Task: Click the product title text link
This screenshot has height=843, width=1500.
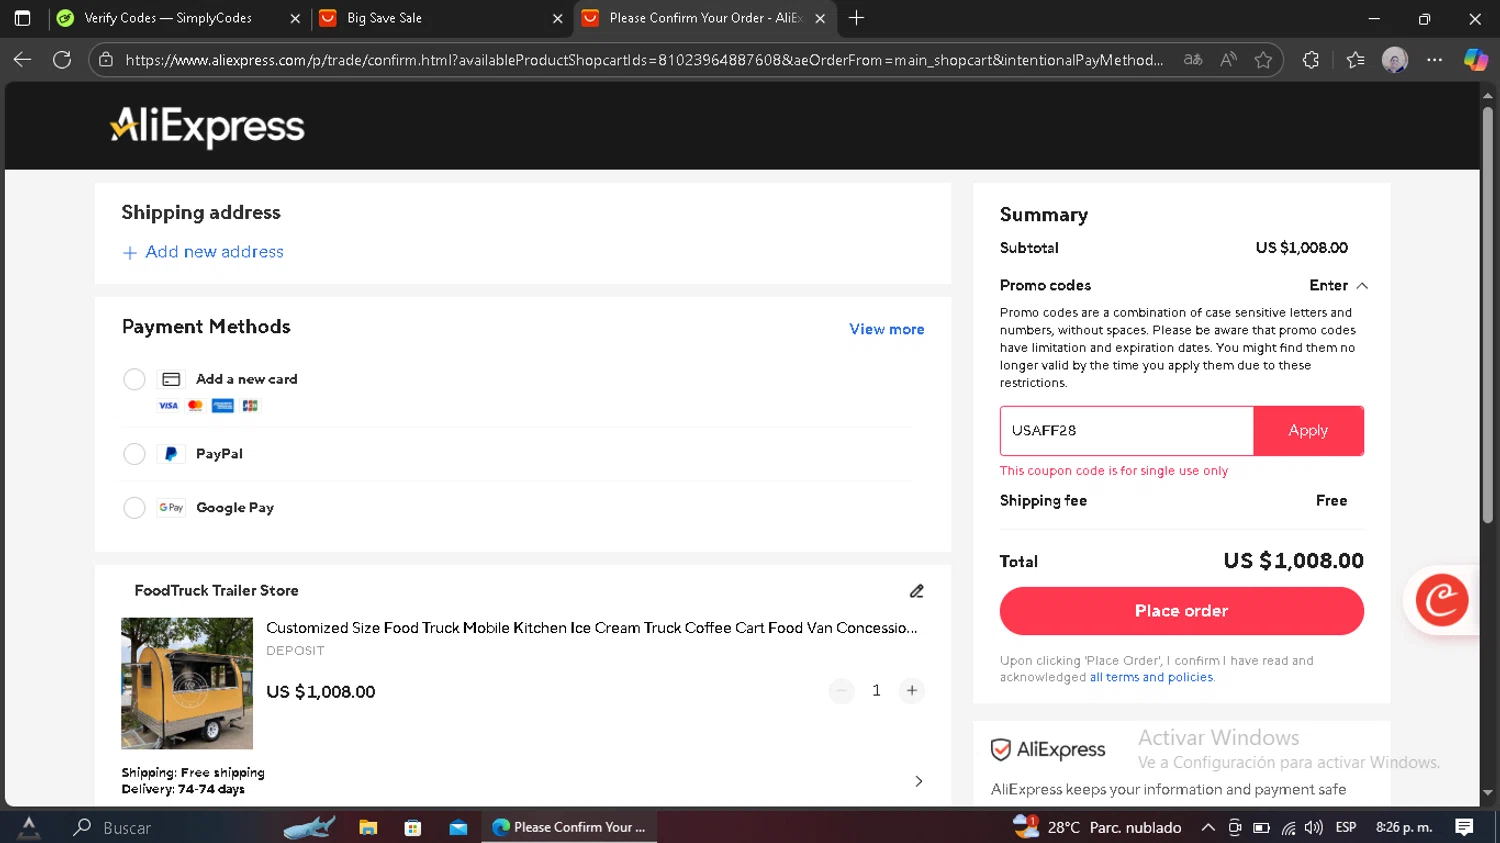Action: (591, 628)
